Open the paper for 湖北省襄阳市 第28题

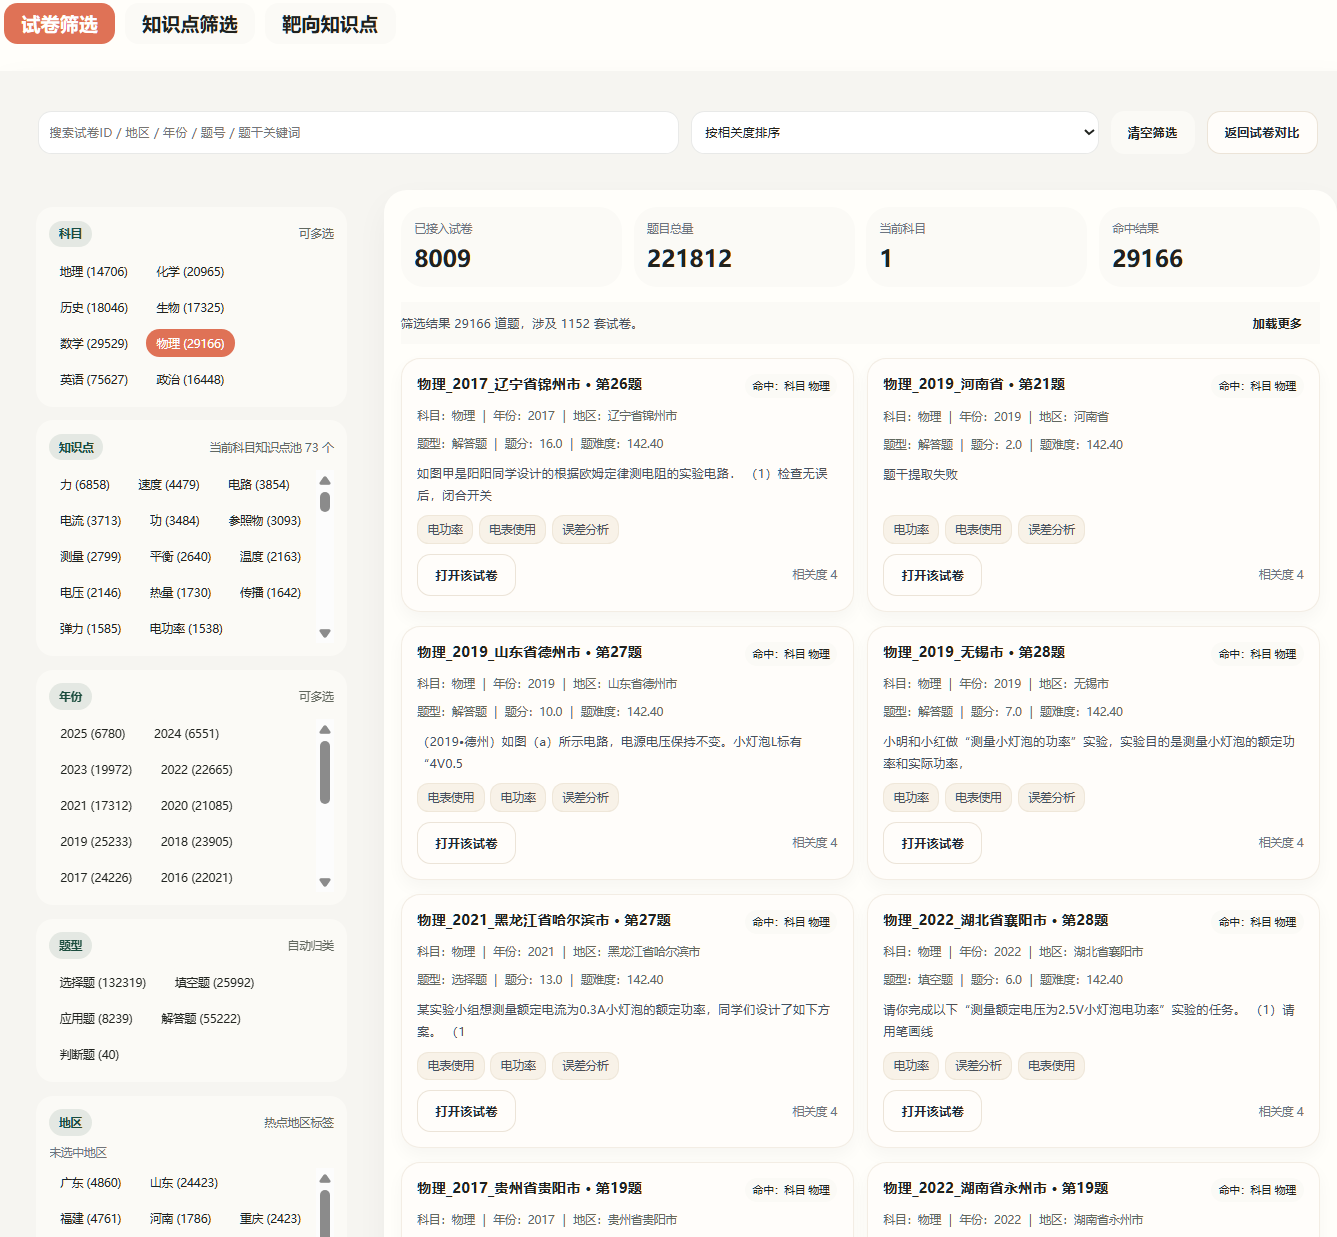coord(932,1112)
